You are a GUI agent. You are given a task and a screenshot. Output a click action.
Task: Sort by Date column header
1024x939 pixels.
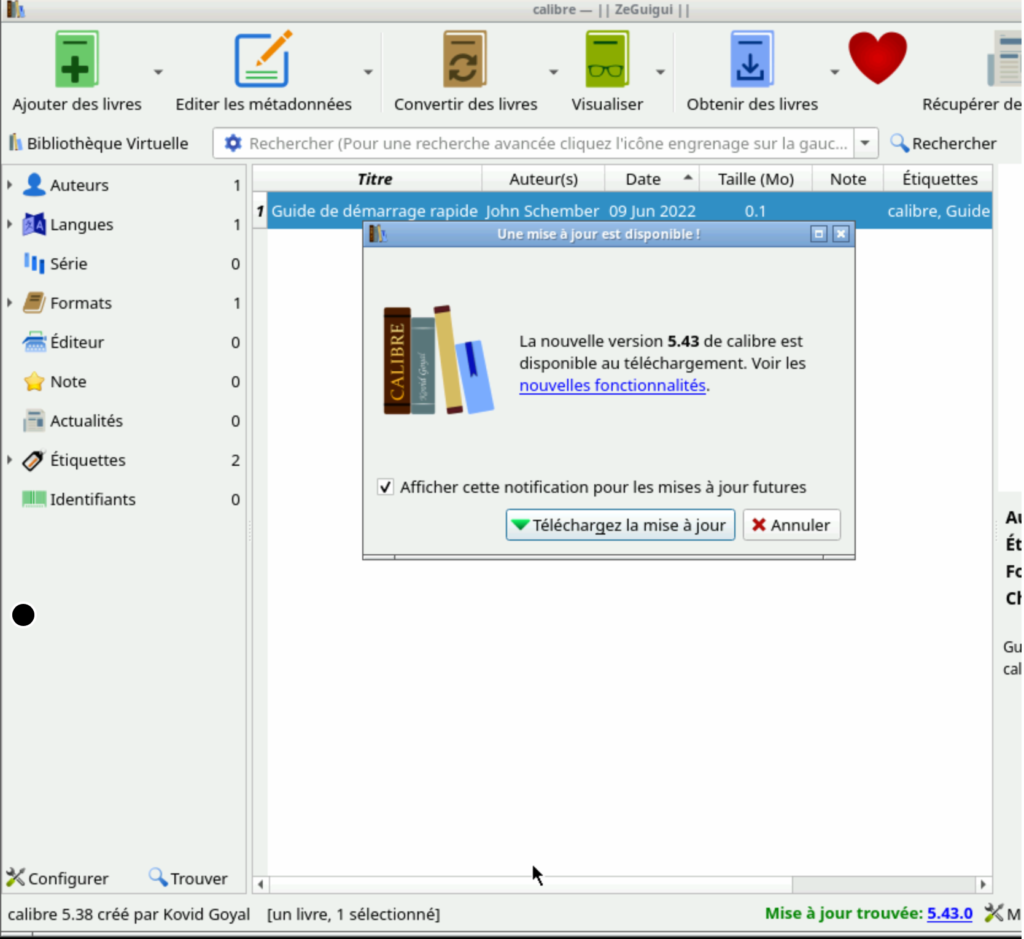tap(652, 179)
